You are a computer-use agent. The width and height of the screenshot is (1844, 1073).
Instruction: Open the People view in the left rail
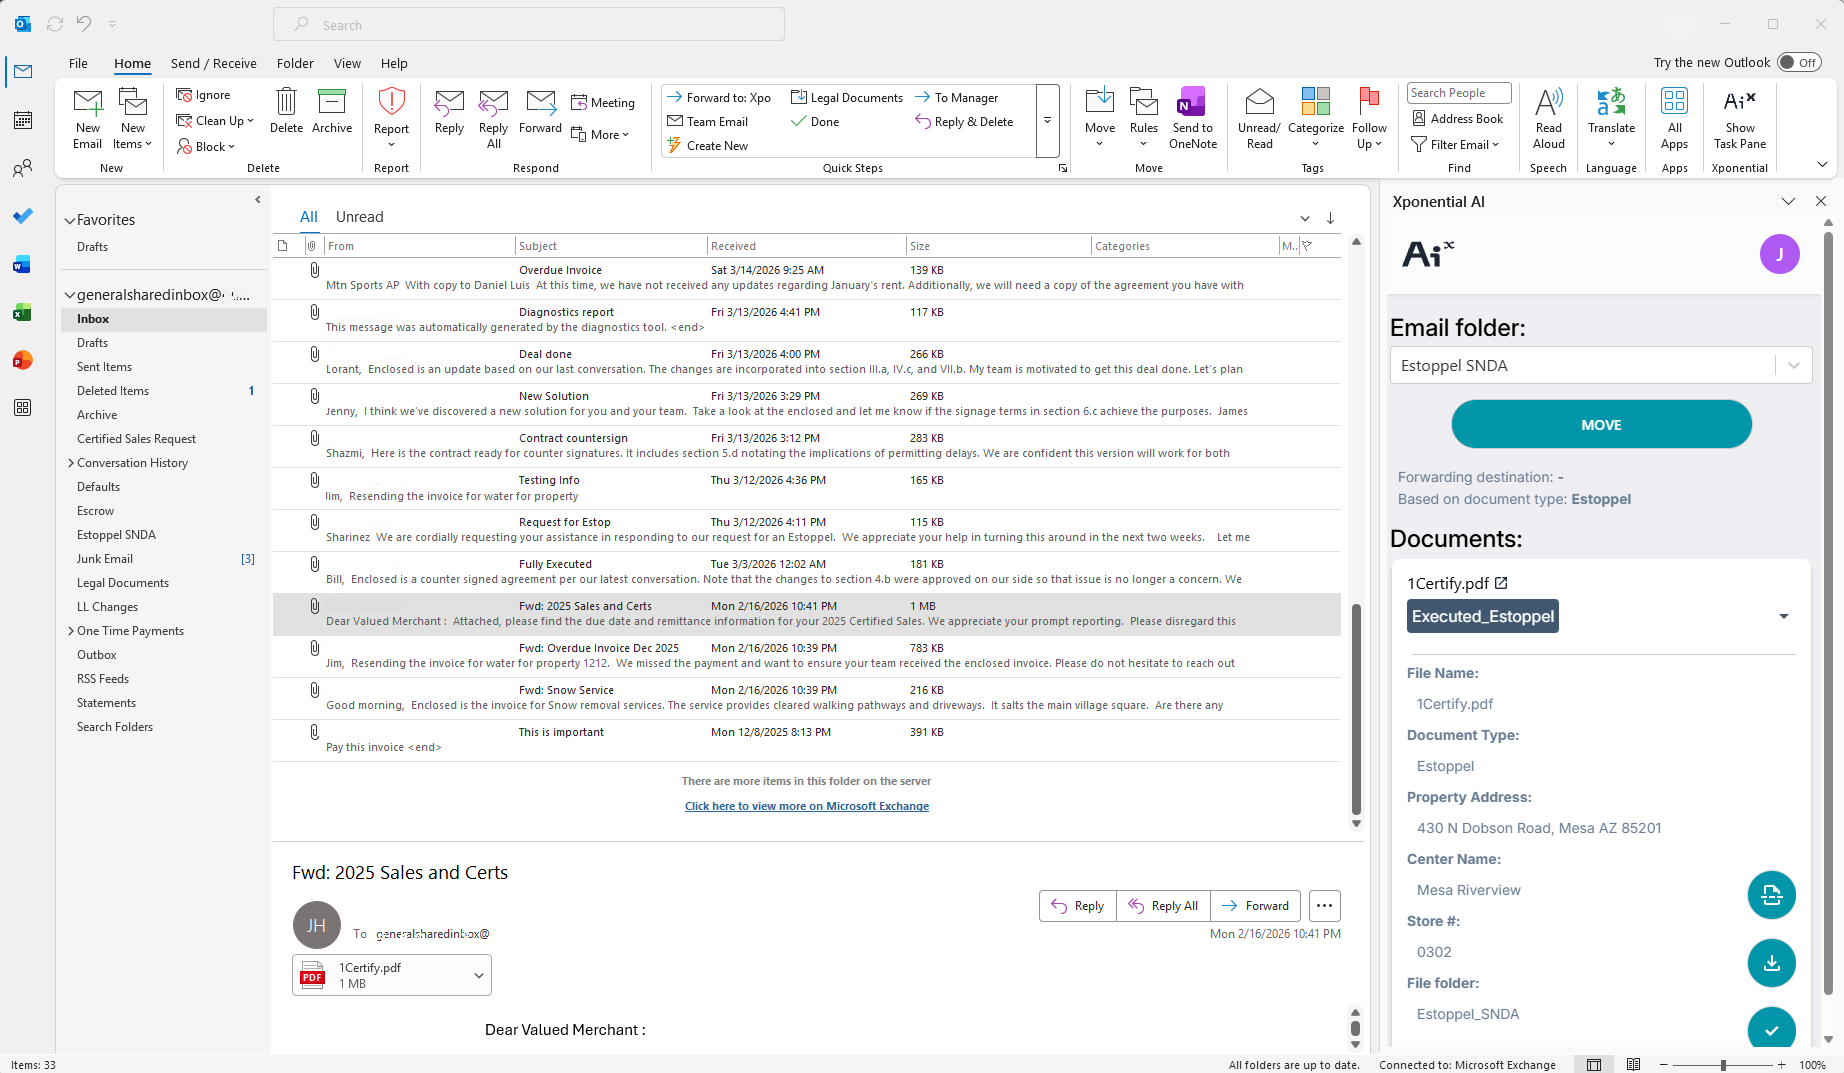pyautogui.click(x=22, y=168)
